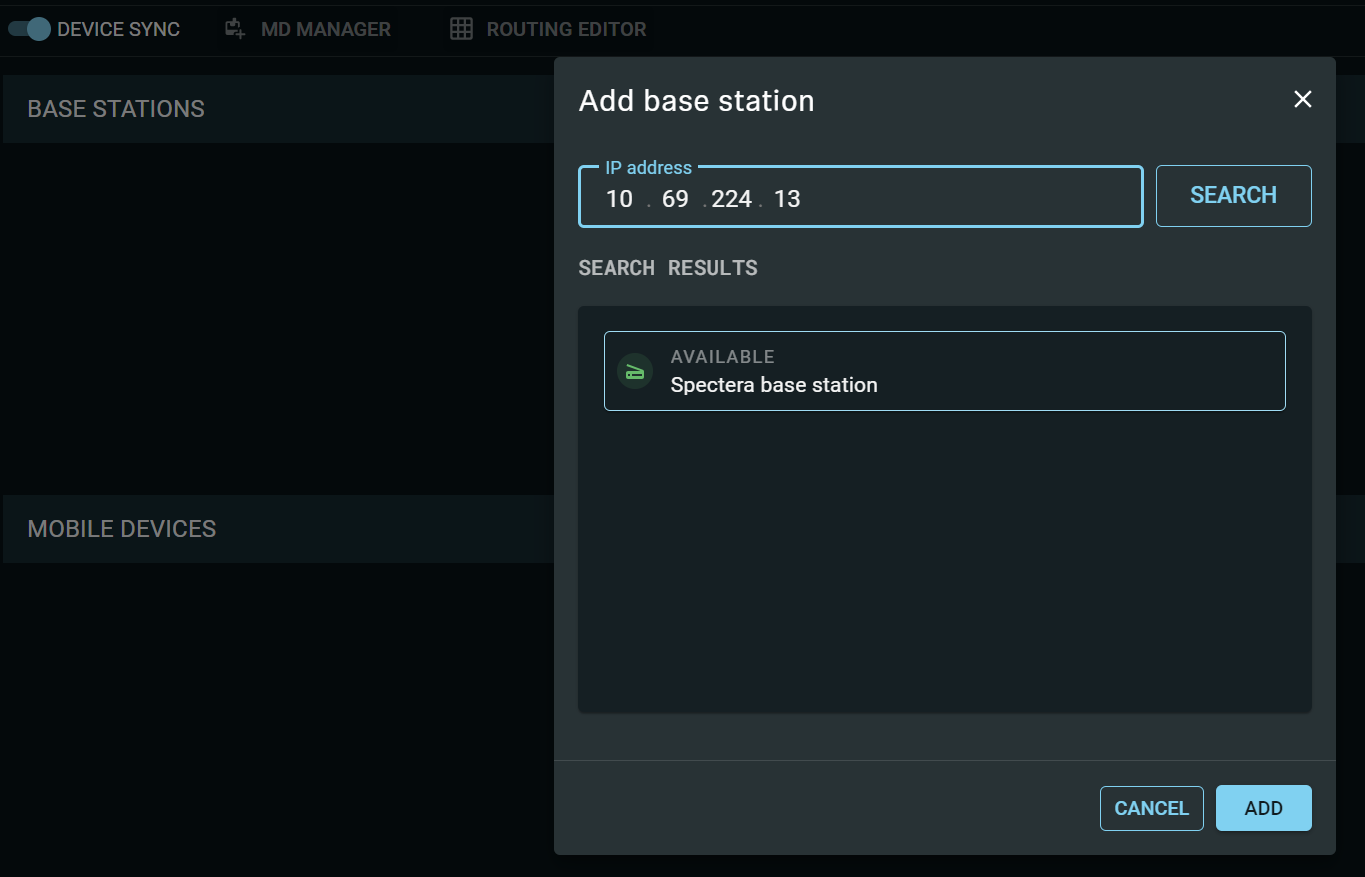Click the Routing Editor grid icon

click(x=461, y=29)
